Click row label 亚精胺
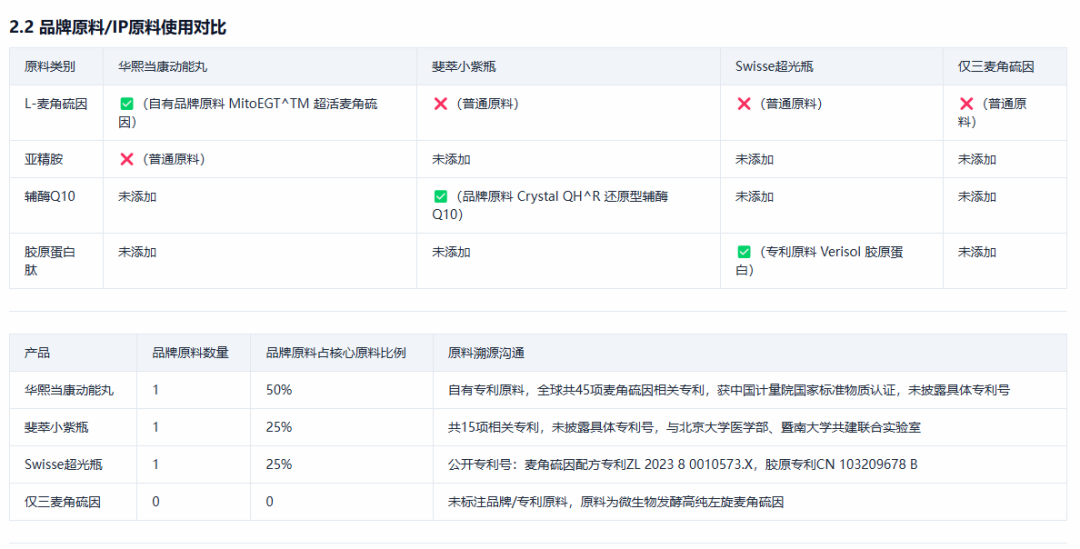Viewport: 1080px width, 549px height. pos(43,159)
